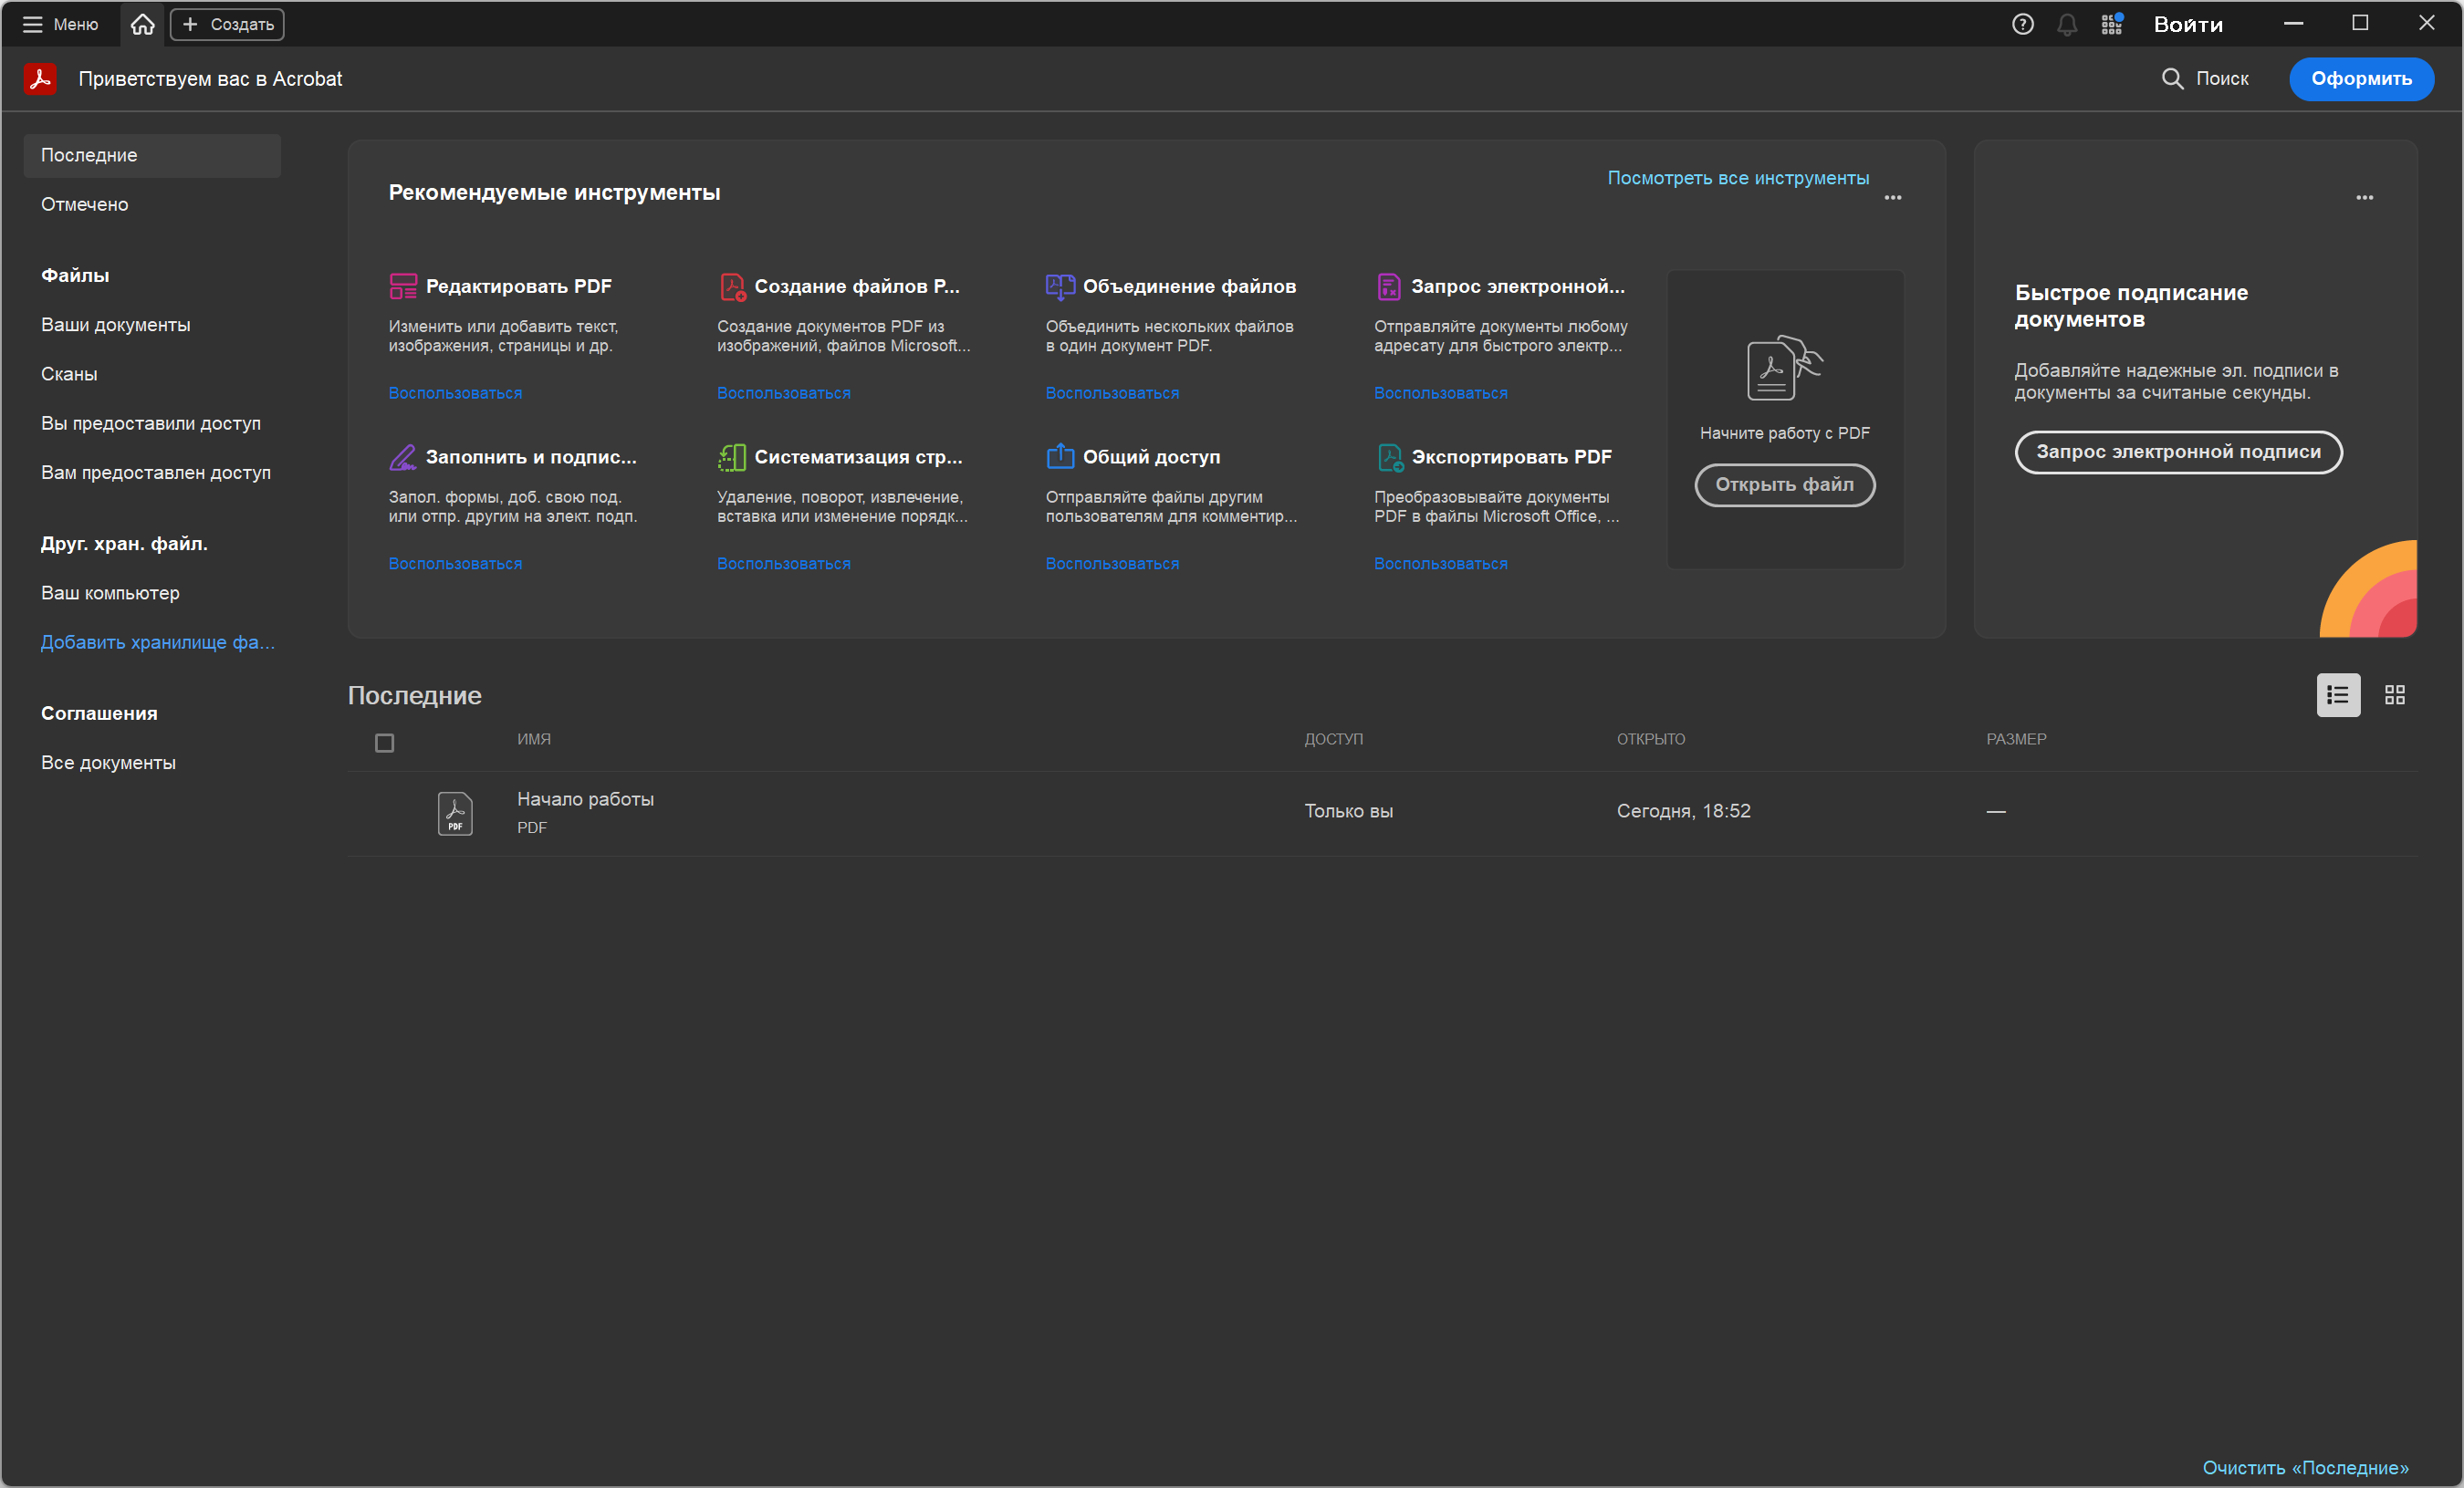Open the hamburger Menu
The image size is (2464, 1488).
tap(60, 24)
